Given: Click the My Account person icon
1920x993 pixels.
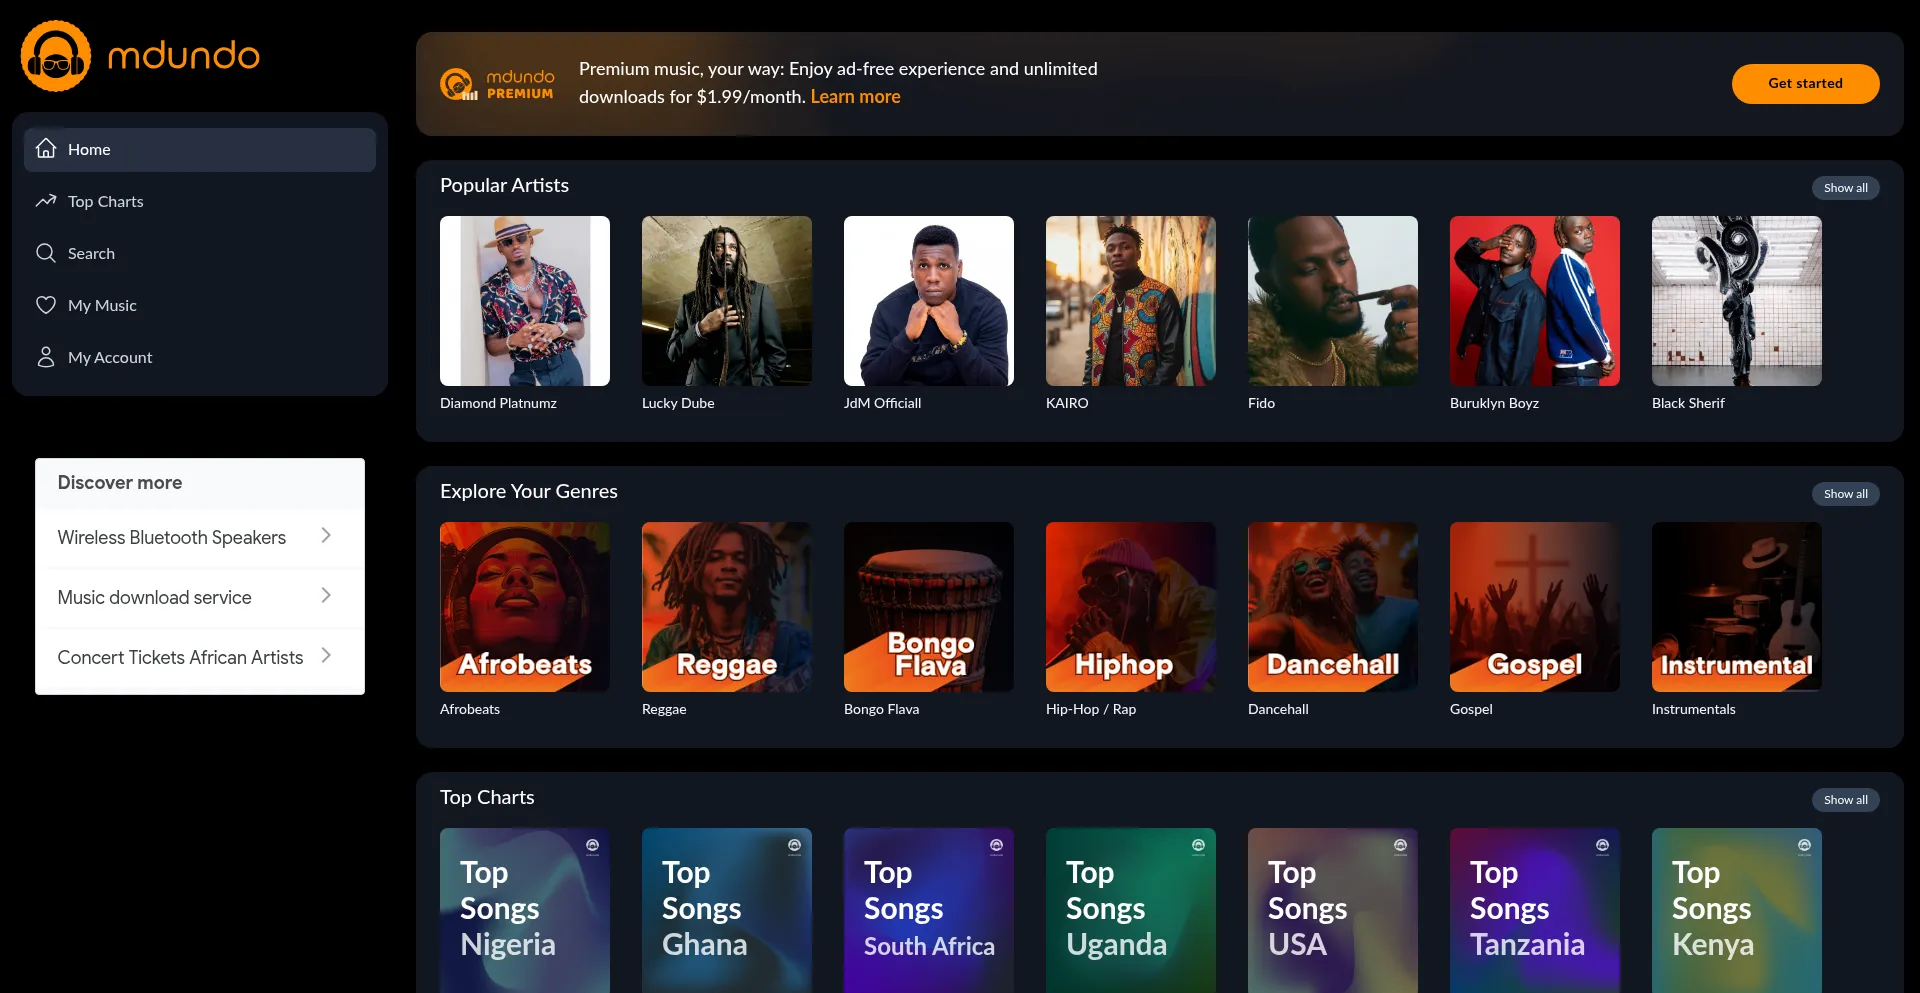Looking at the screenshot, I should 46,357.
